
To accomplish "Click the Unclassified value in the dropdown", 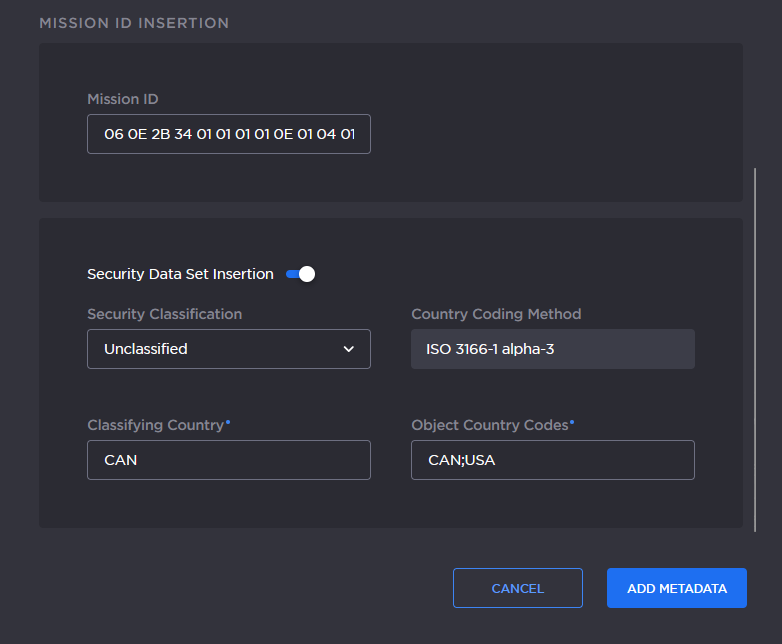I will [146, 349].
